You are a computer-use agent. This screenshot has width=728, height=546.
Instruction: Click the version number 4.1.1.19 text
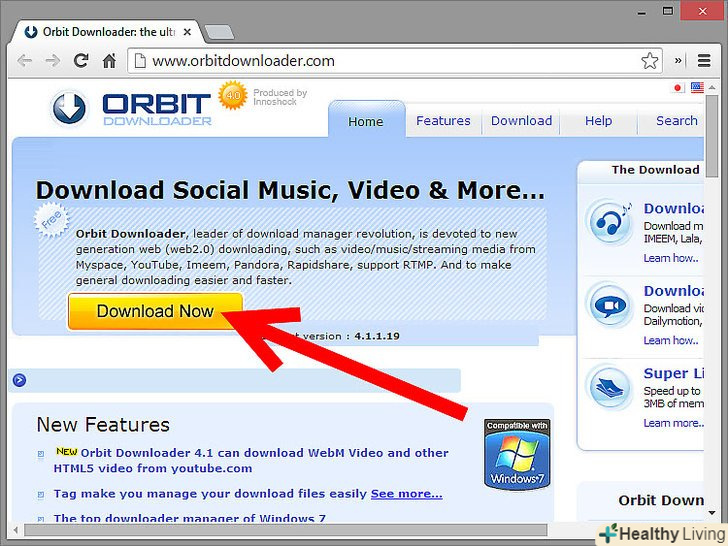[x=377, y=336]
